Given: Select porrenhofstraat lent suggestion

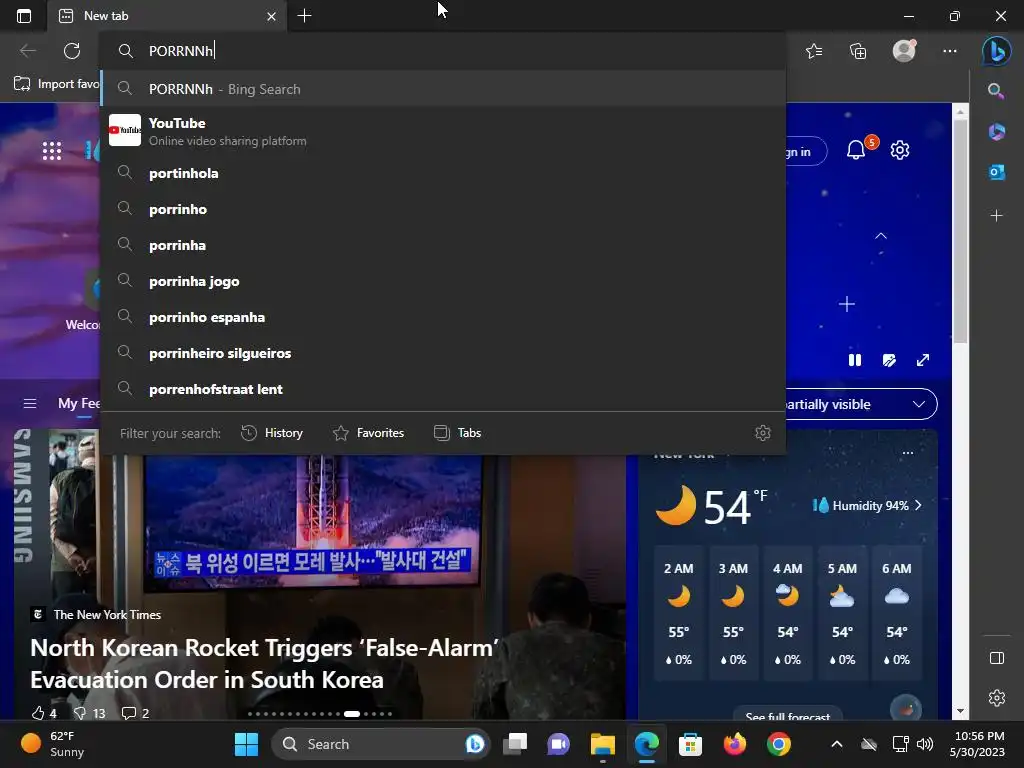Looking at the screenshot, I should [443, 389].
